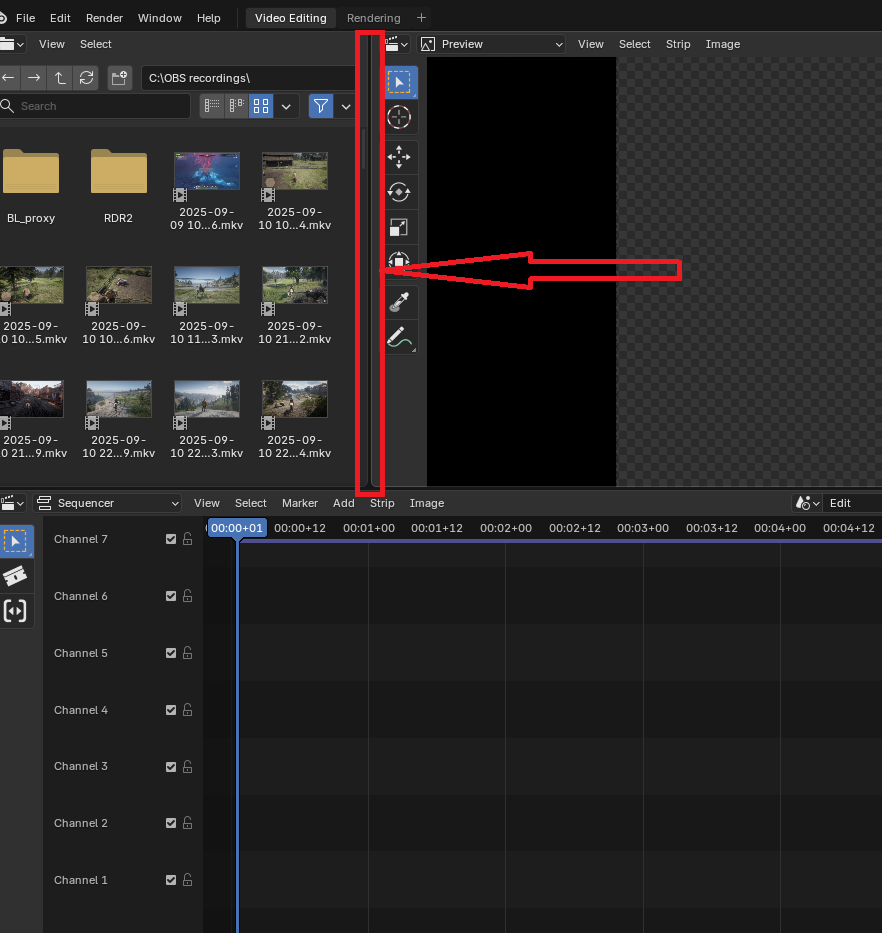Open the Render menu
Screen dimensions: 882x933
tap(104, 18)
